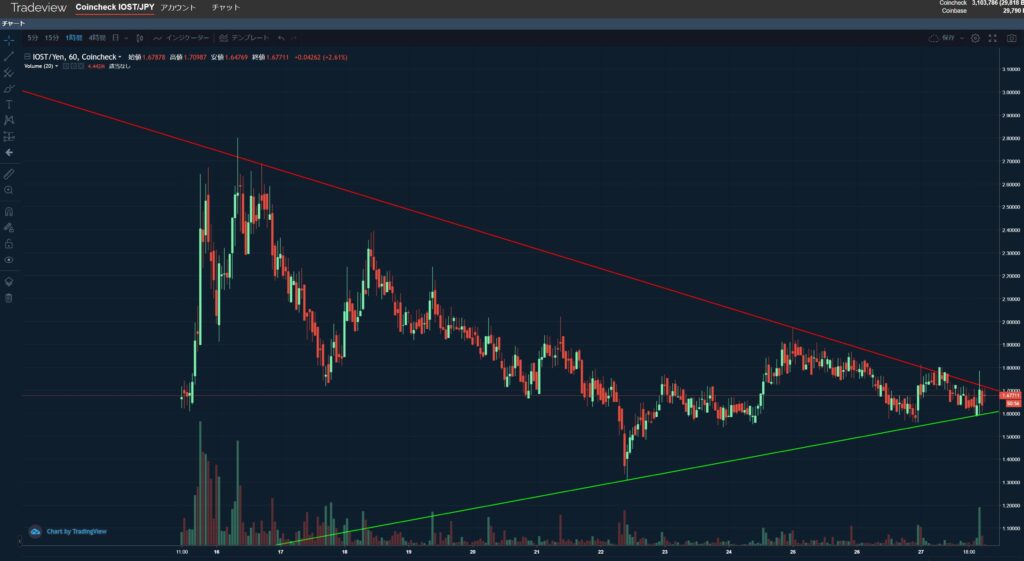The image size is (1024, 561).
Task: Toggle magnet mode in left toolbar
Action: click(x=8, y=212)
